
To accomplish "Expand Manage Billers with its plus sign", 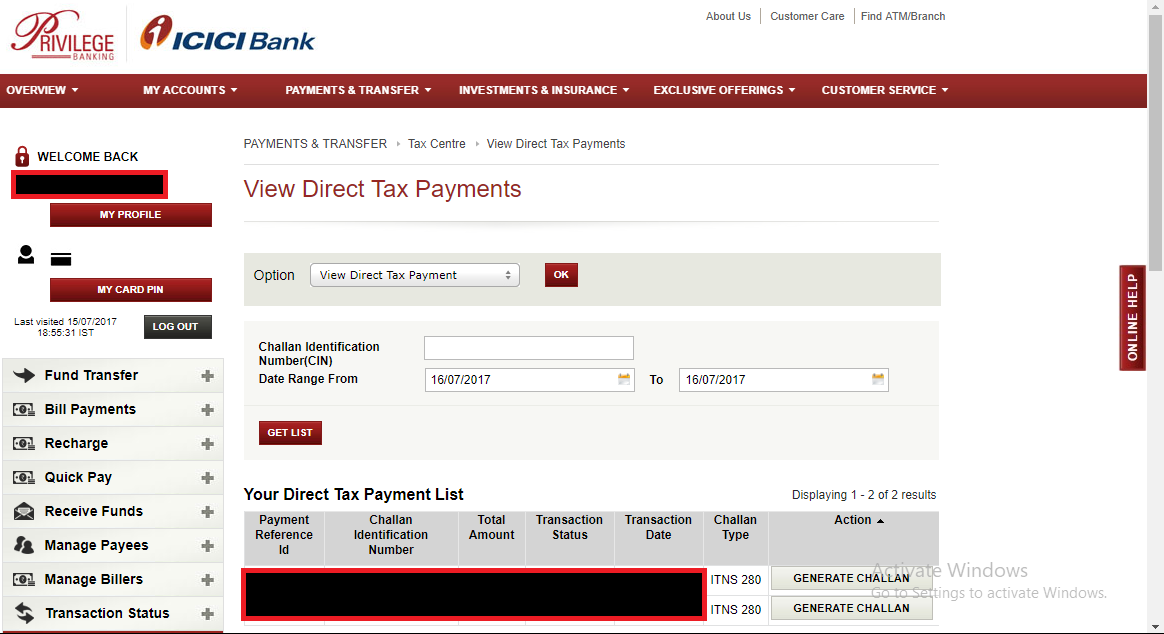I will pos(207,580).
